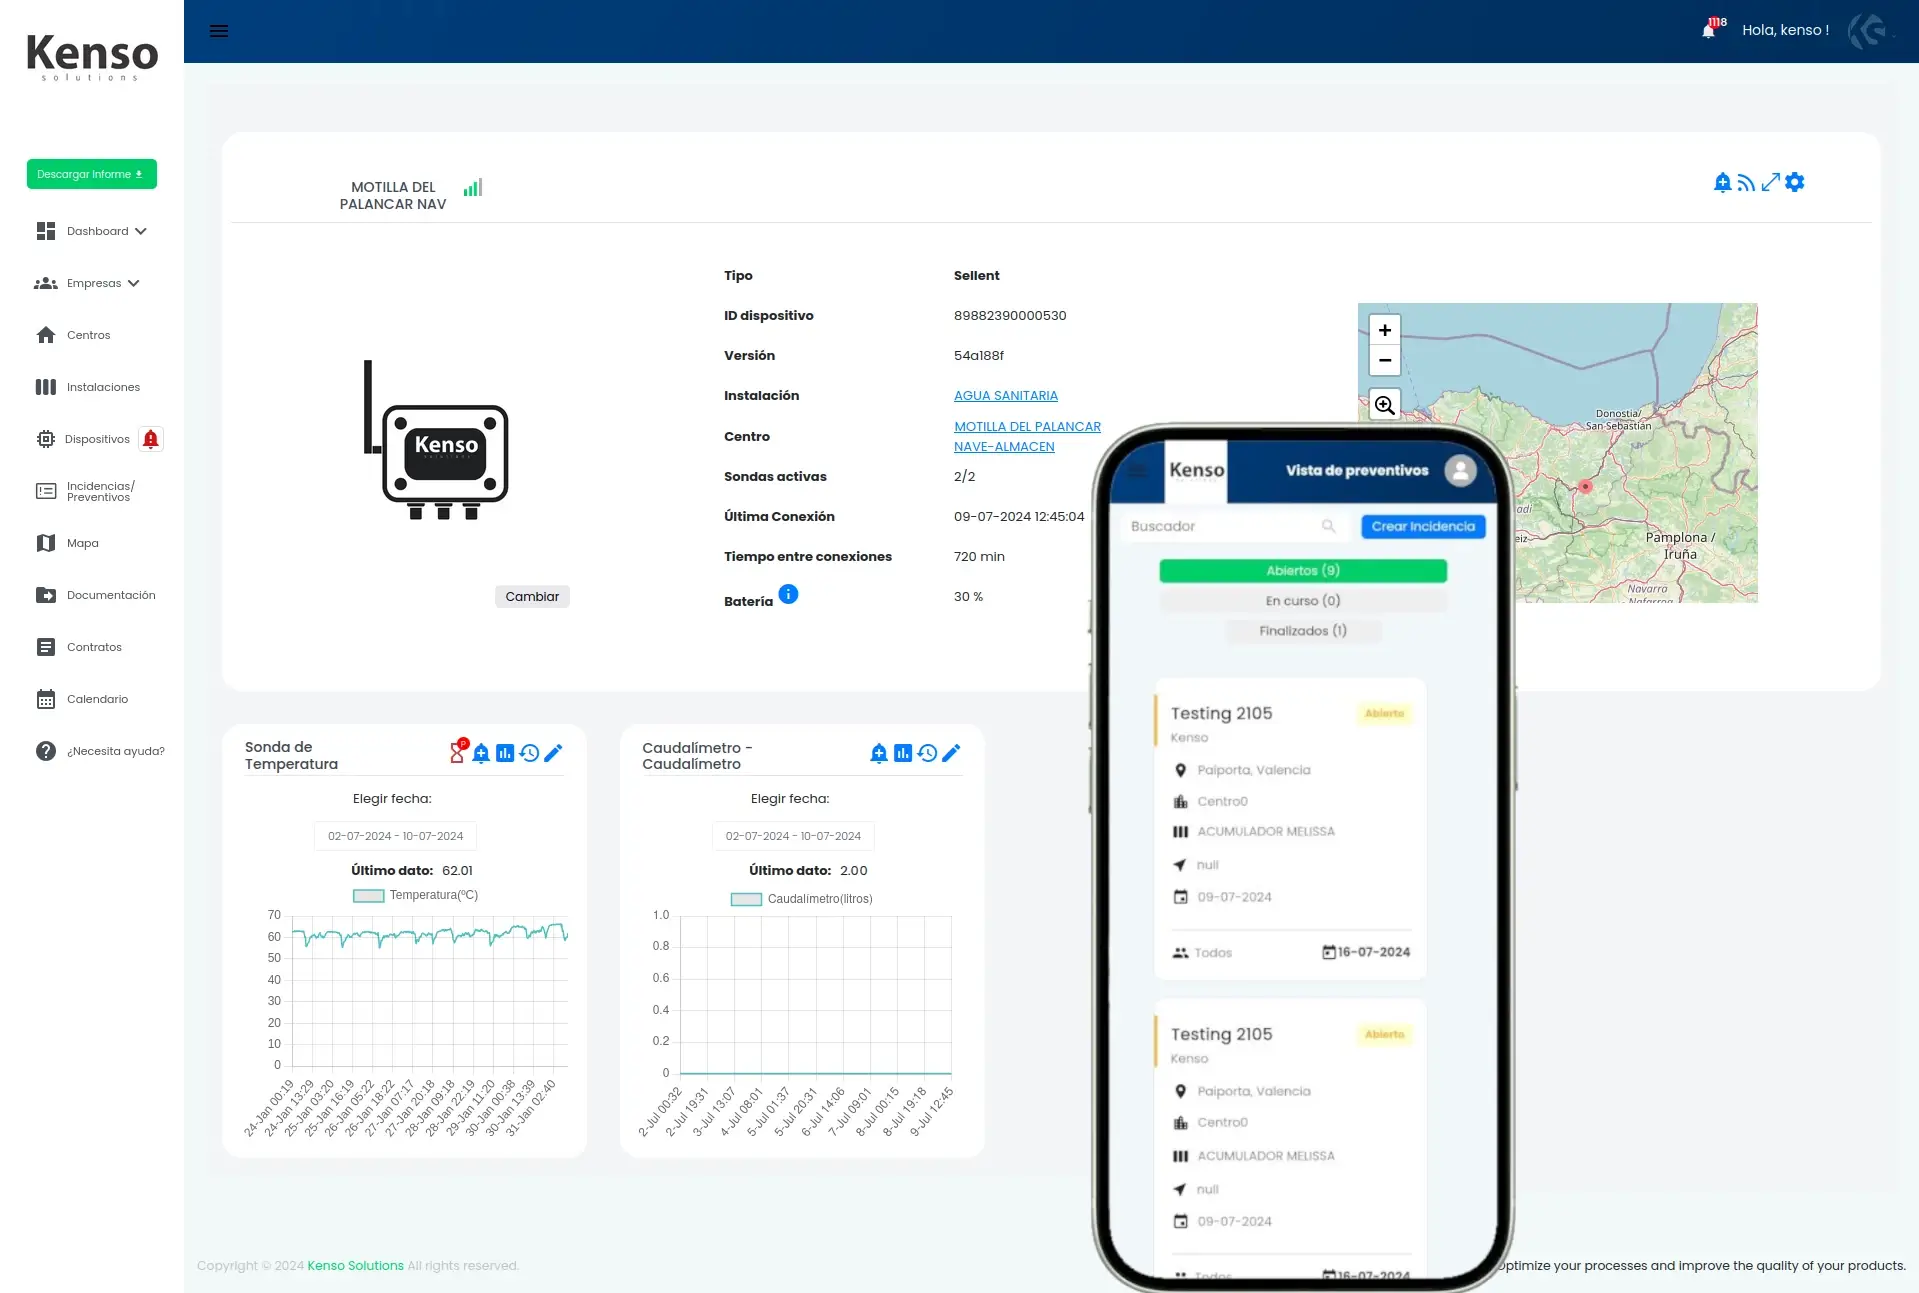Screen dimensions: 1919x1293
Task: Open date range picker for Caudalímetro
Action: [x=793, y=836]
